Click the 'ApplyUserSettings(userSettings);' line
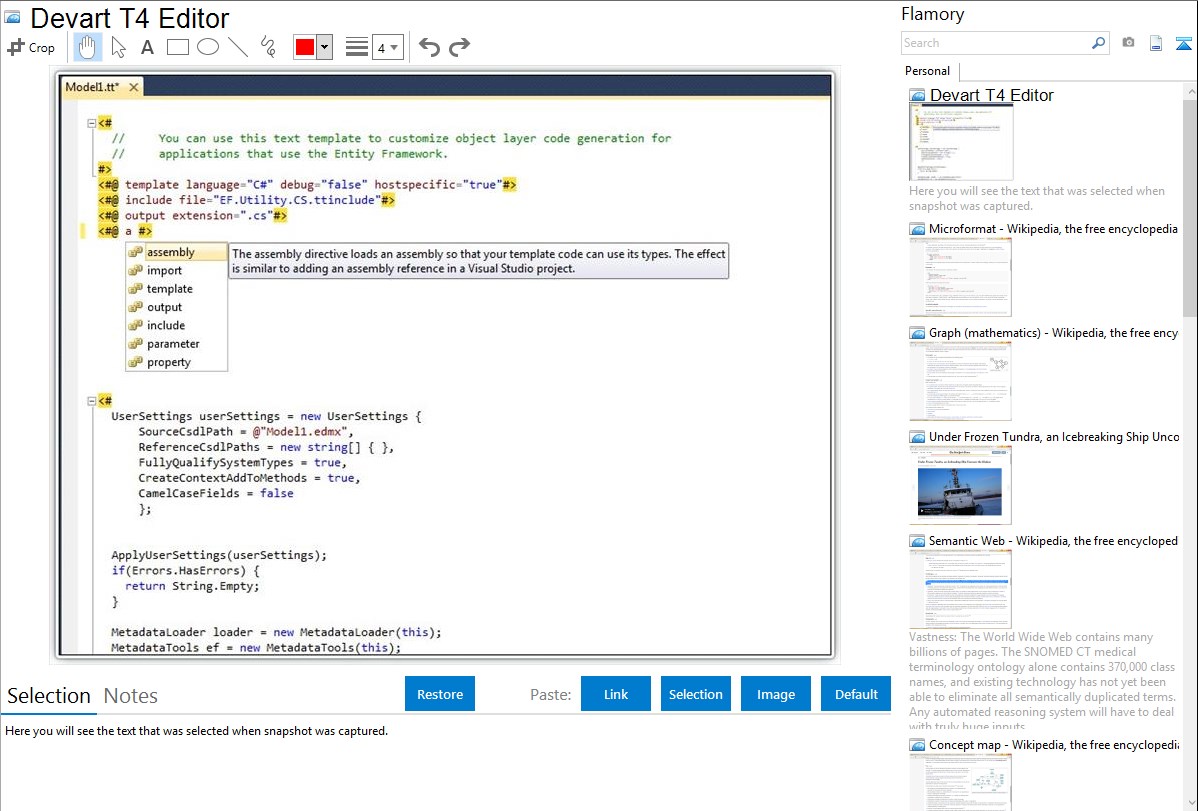This screenshot has height=811, width=1198. tap(219, 555)
